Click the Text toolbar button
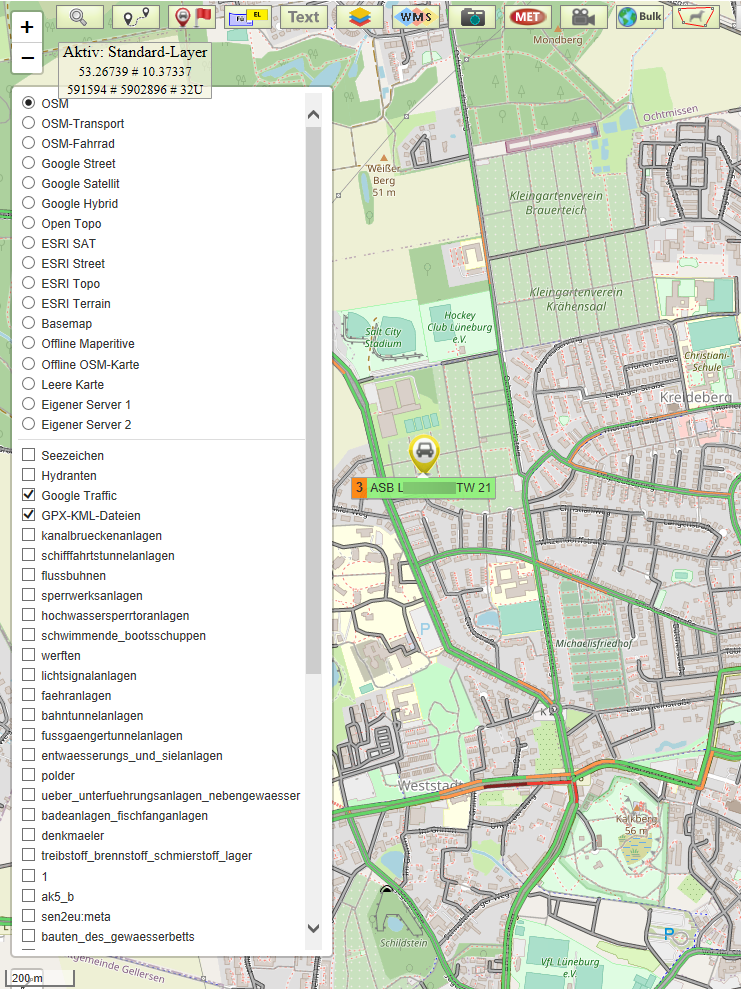Viewport: 741px width, 989px height. 303,16
